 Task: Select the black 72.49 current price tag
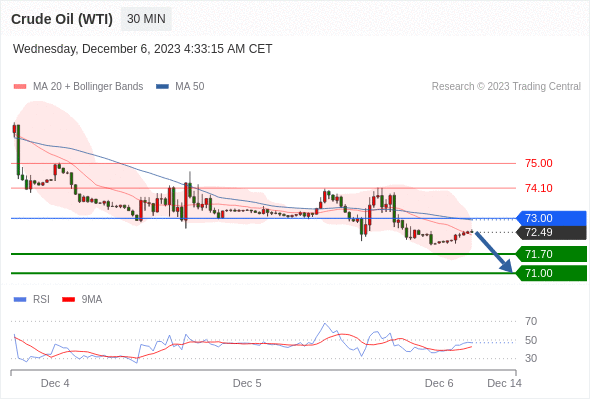pyautogui.click(x=552, y=232)
